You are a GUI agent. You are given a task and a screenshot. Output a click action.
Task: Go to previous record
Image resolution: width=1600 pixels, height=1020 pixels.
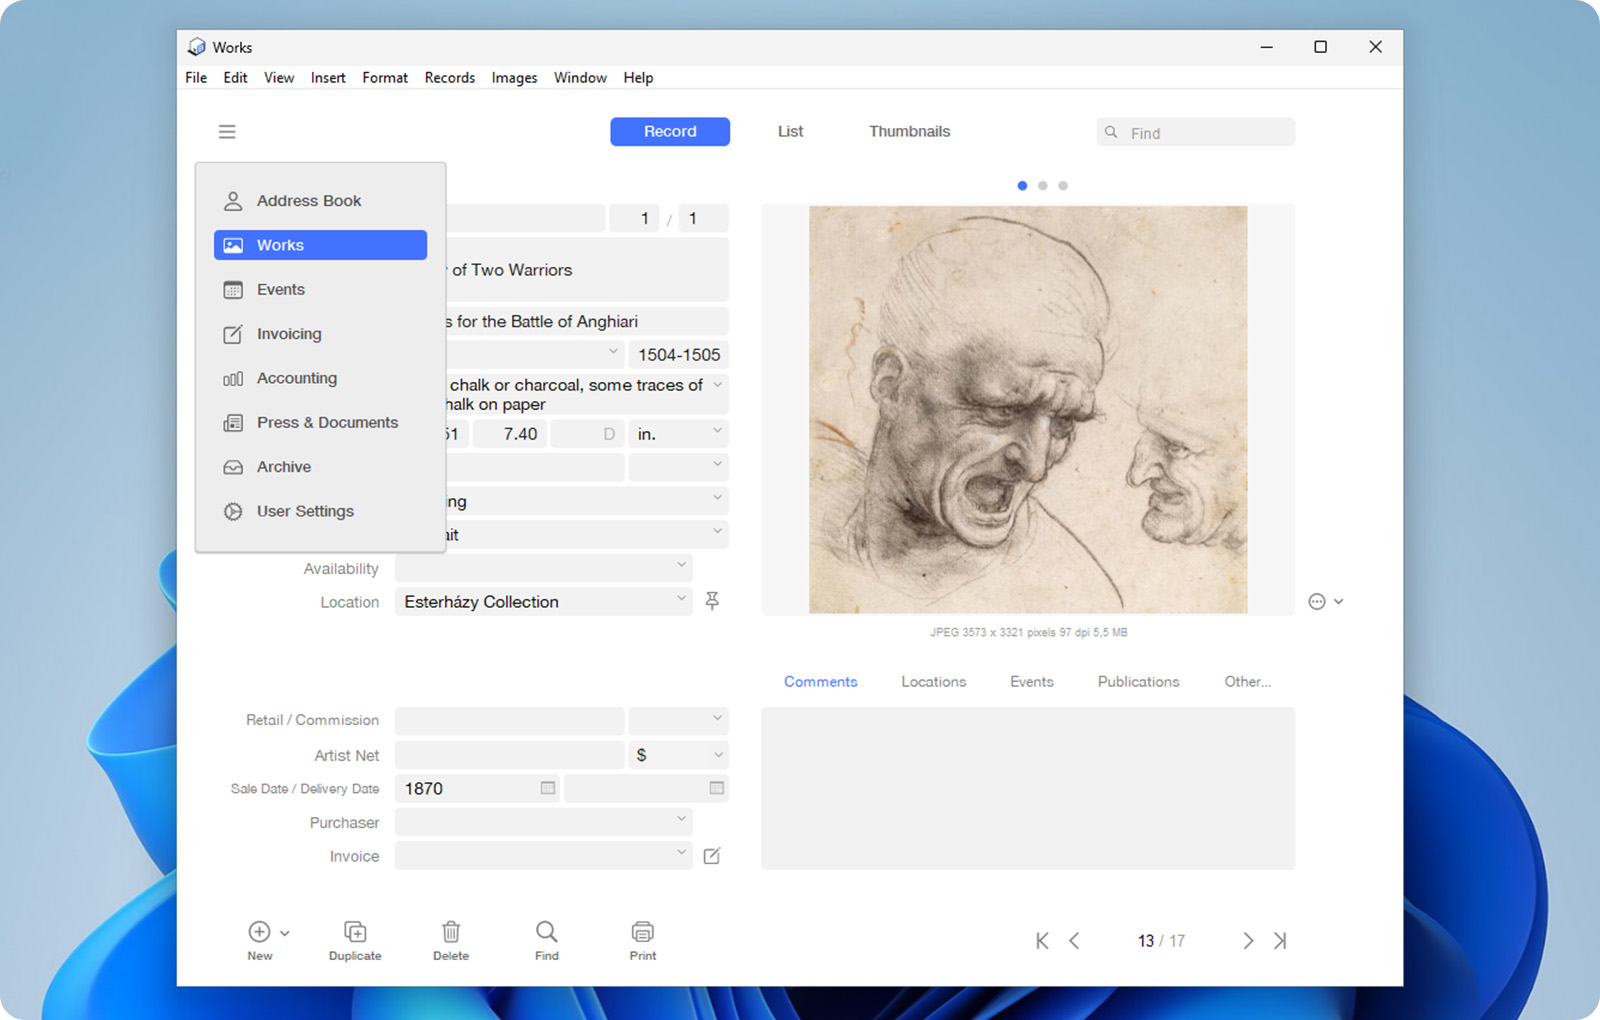[1075, 941]
